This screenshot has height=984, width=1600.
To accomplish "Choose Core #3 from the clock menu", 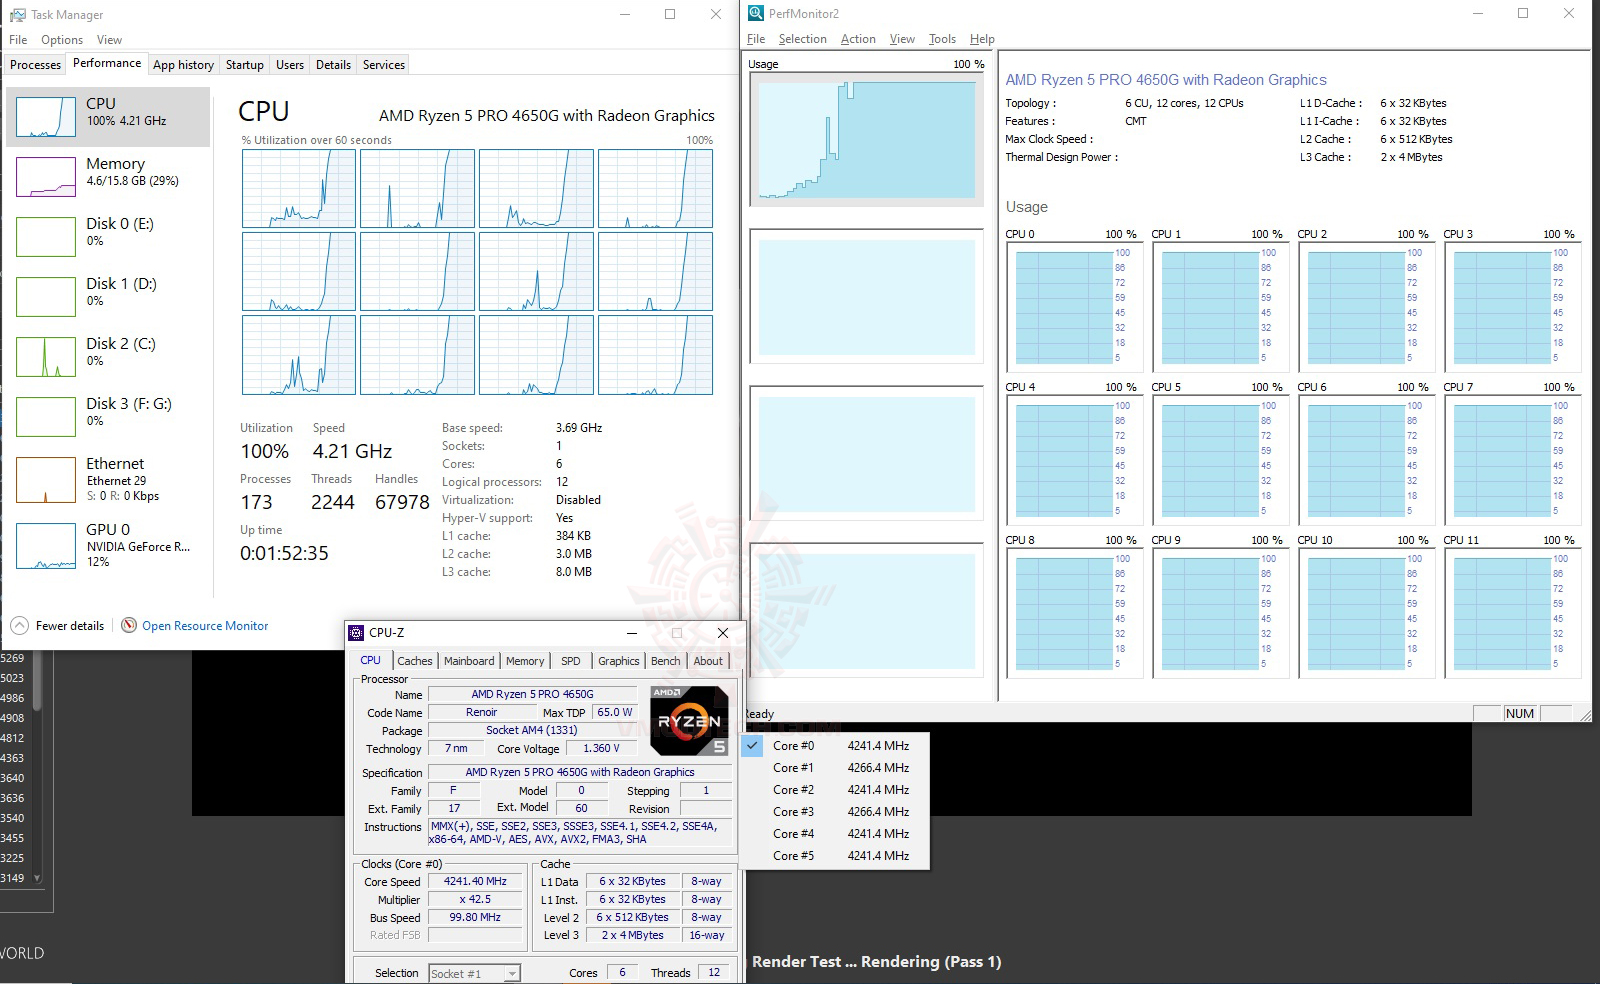I will [835, 812].
